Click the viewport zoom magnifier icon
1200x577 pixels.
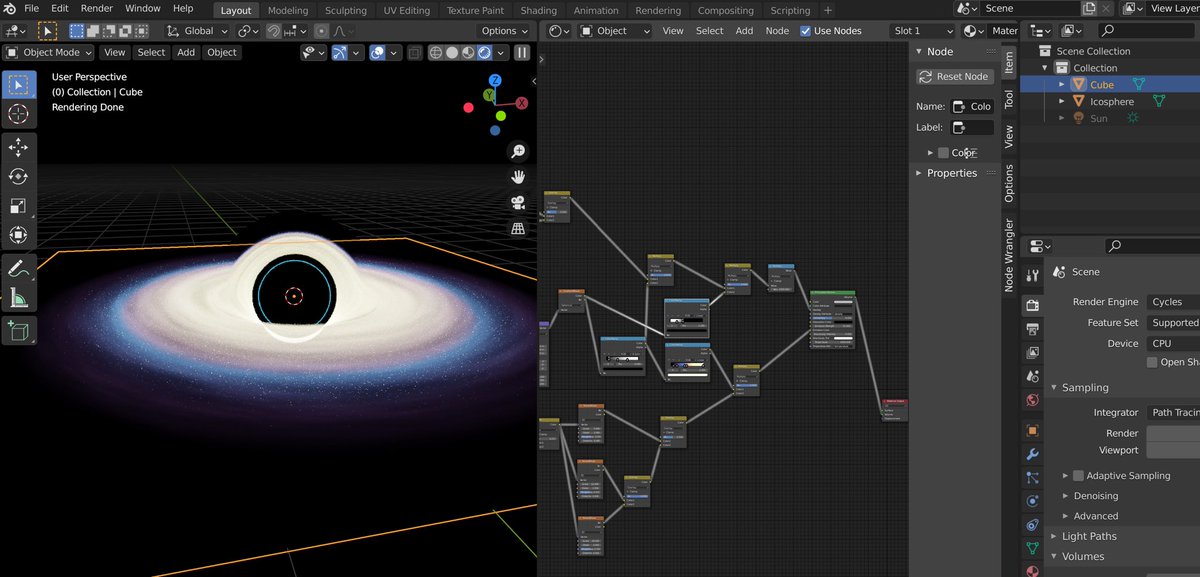[x=518, y=151]
